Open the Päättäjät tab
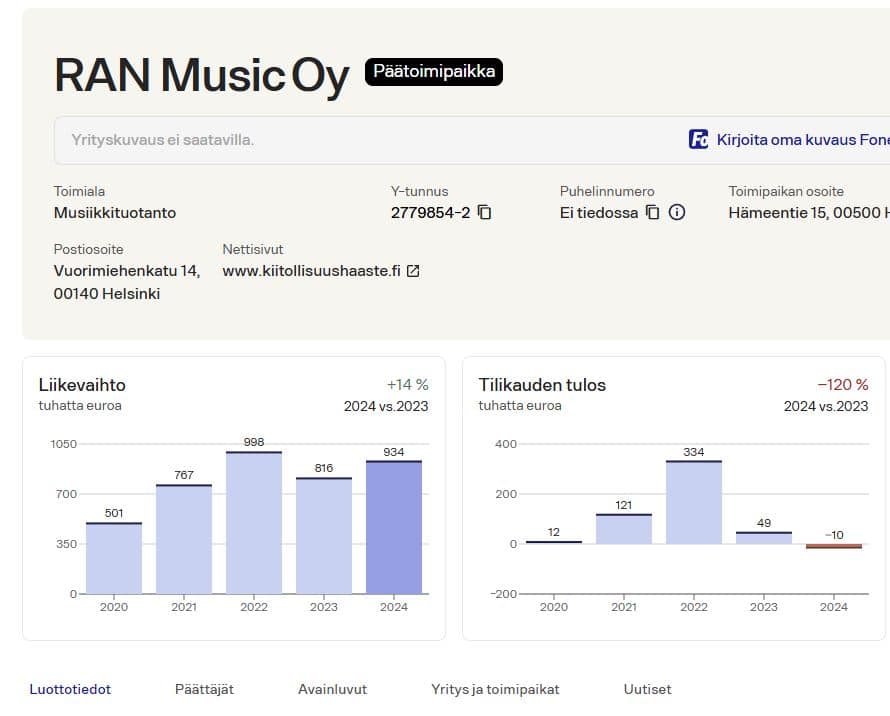Screen dimensions: 890x716 204,689
